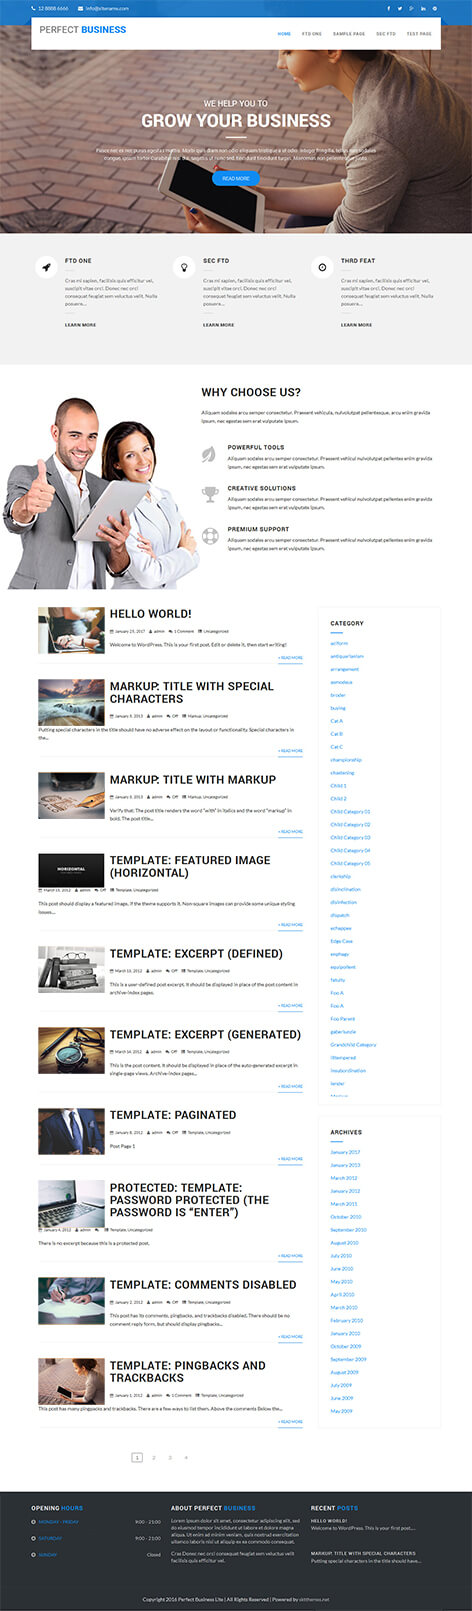Click LEARN MORE under THRD FEAT

click(357, 325)
